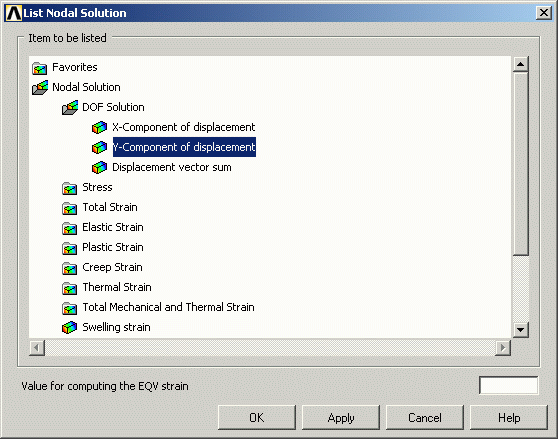Image resolution: width=558 pixels, height=439 pixels.
Task: Select the Swelling strain item label
Action: 116,327
